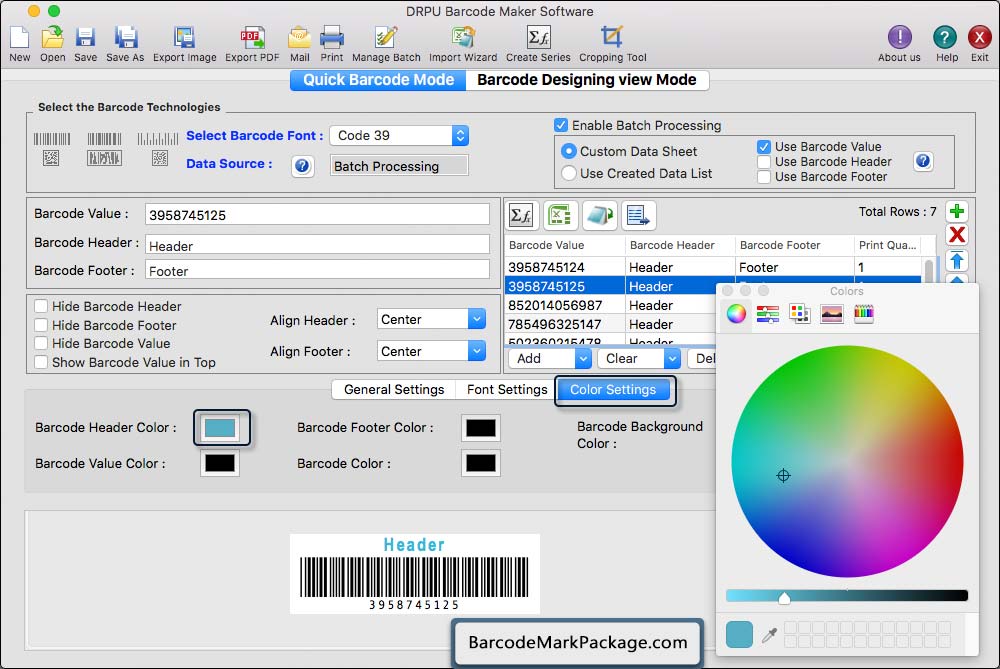Enable the Use Barcode Footer checkbox
Screen dimensions: 1000x669
click(x=764, y=177)
